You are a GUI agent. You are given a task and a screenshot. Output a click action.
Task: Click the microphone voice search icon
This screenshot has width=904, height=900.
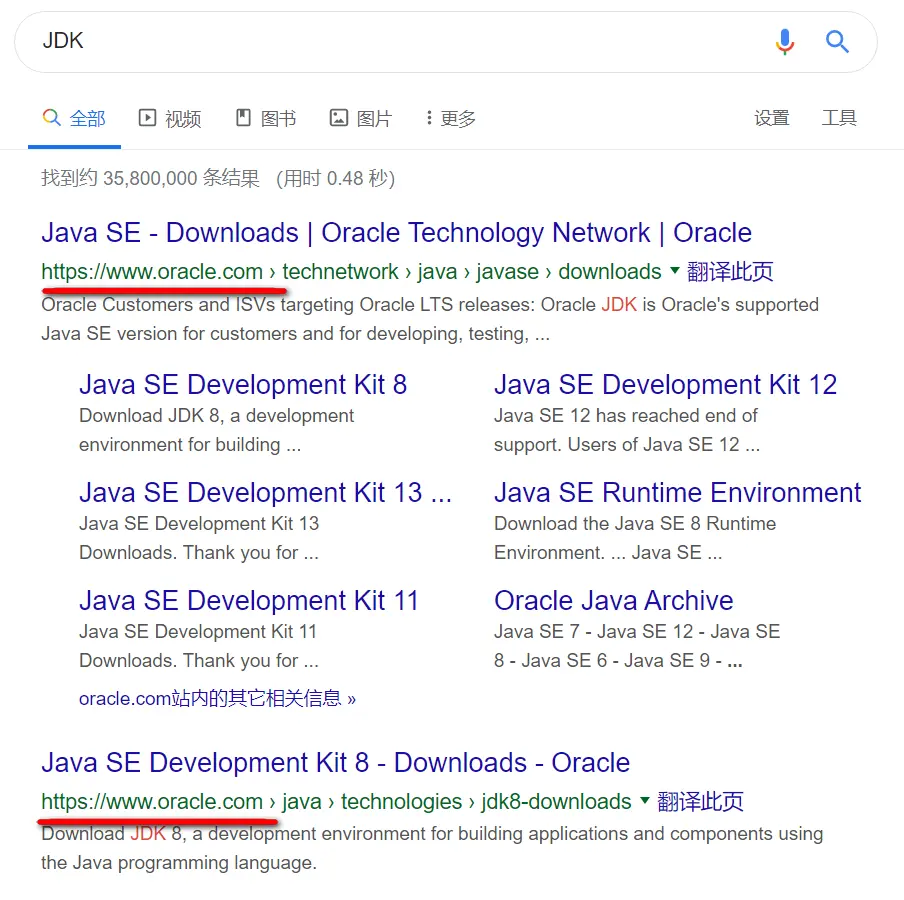(785, 42)
